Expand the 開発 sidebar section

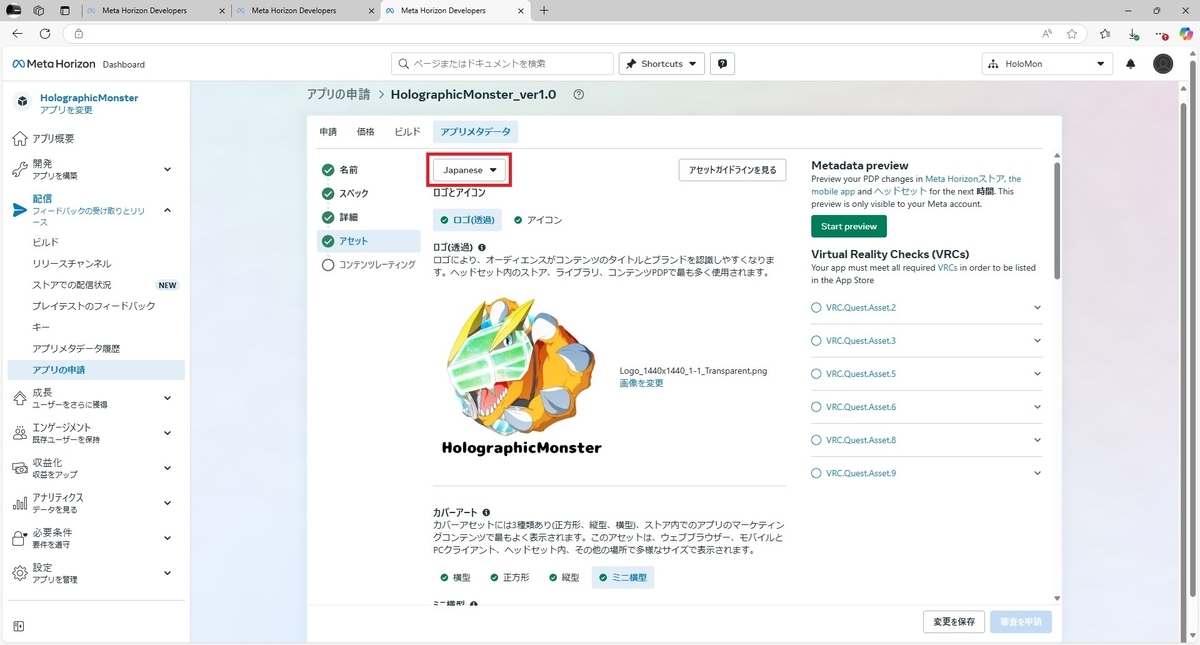click(x=167, y=169)
